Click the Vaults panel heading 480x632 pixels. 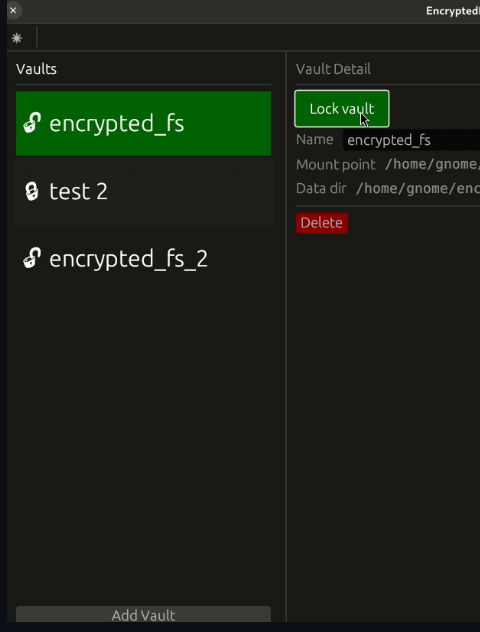[x=36, y=69]
